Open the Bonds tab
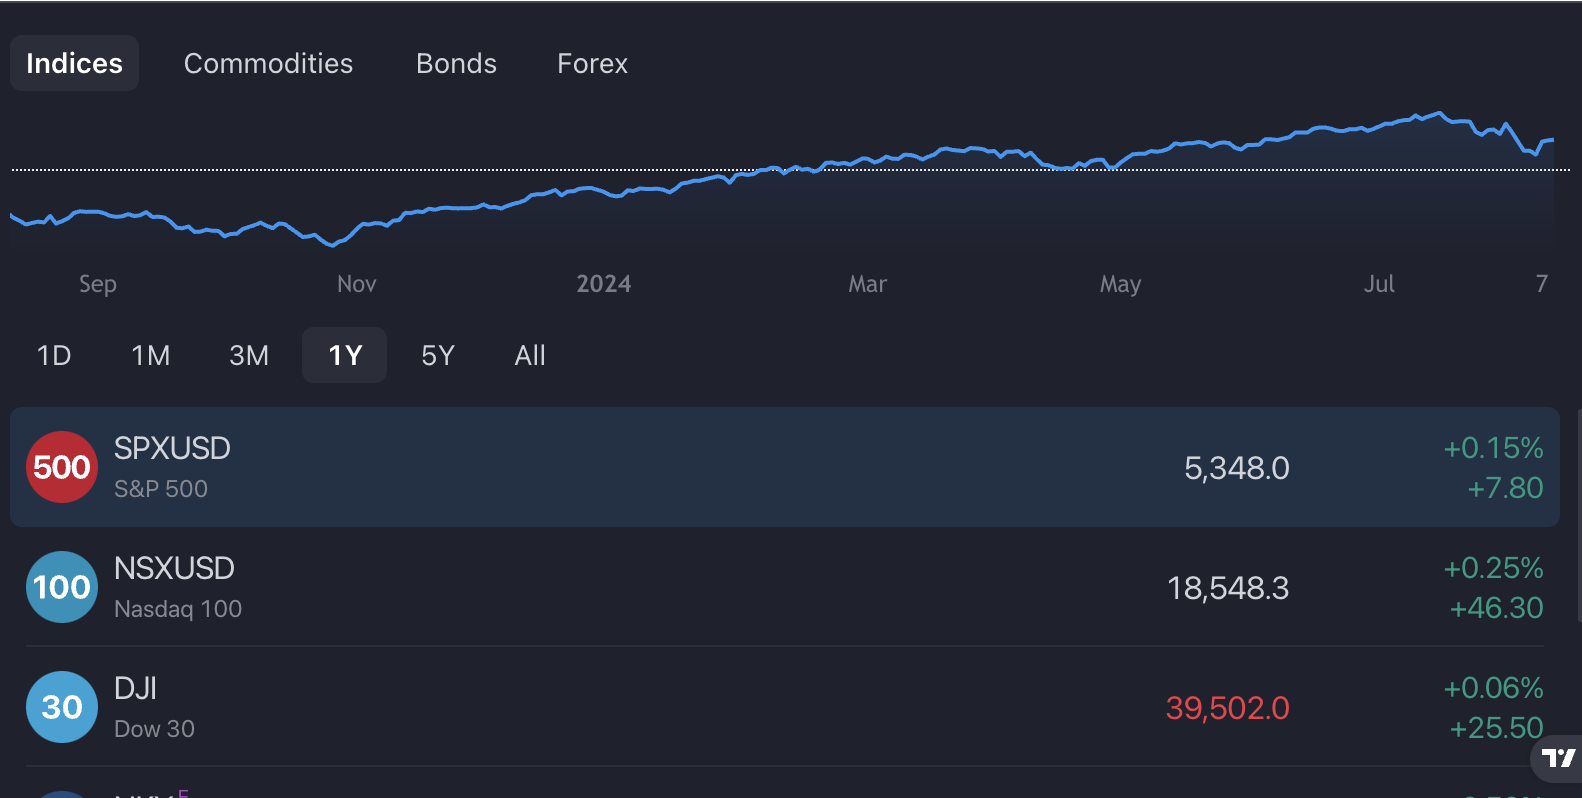Viewport: 1582px width, 798px height. [x=456, y=63]
